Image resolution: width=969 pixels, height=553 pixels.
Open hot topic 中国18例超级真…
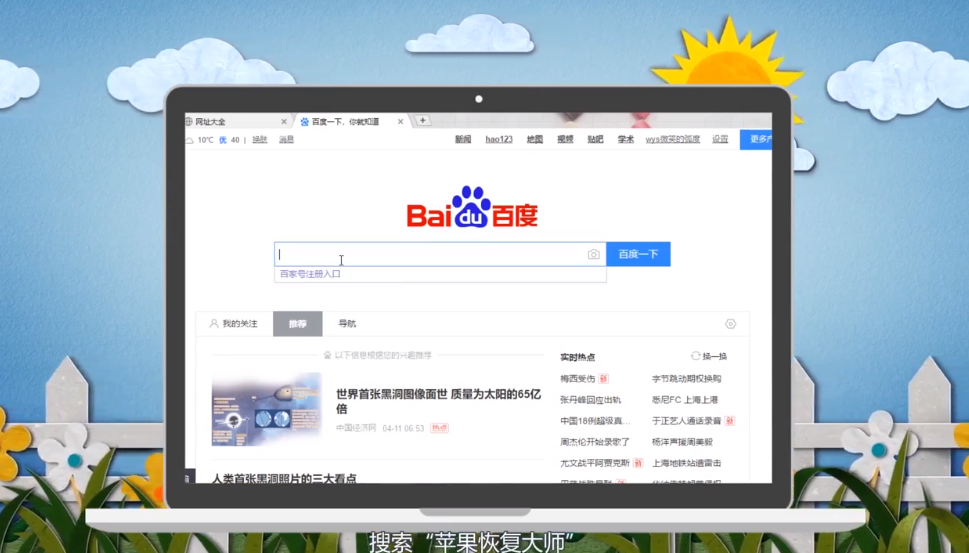tap(595, 421)
